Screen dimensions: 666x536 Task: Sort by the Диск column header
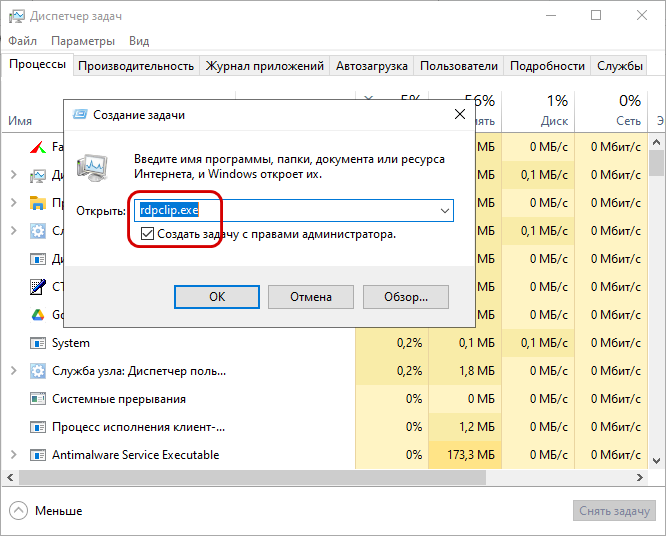click(x=539, y=111)
